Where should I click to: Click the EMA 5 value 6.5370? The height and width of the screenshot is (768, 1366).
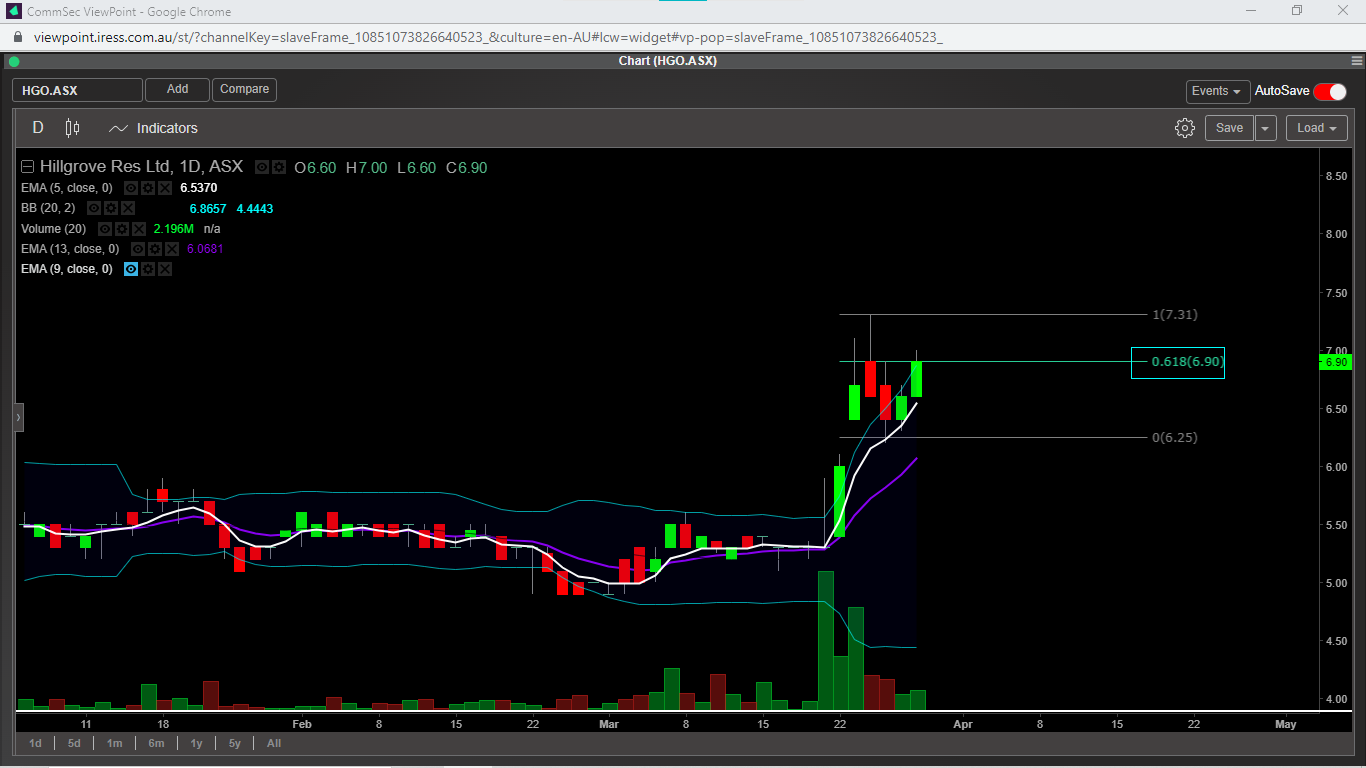(x=198, y=188)
